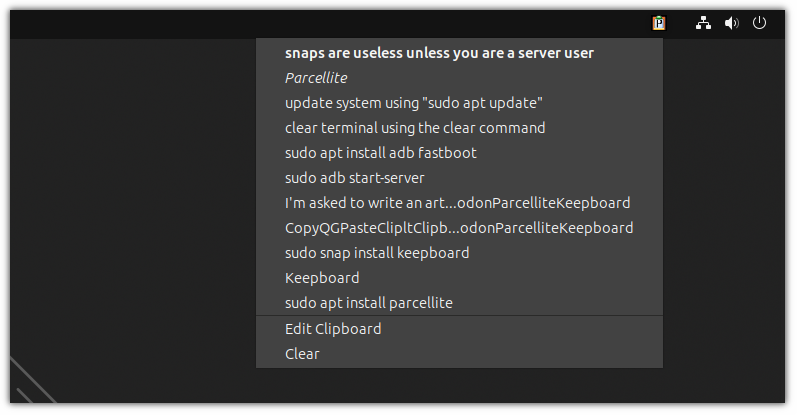The width and height of the screenshot is (797, 415).
Task: Select the bold "snaps are useless" clipboard entry
Action: point(439,53)
